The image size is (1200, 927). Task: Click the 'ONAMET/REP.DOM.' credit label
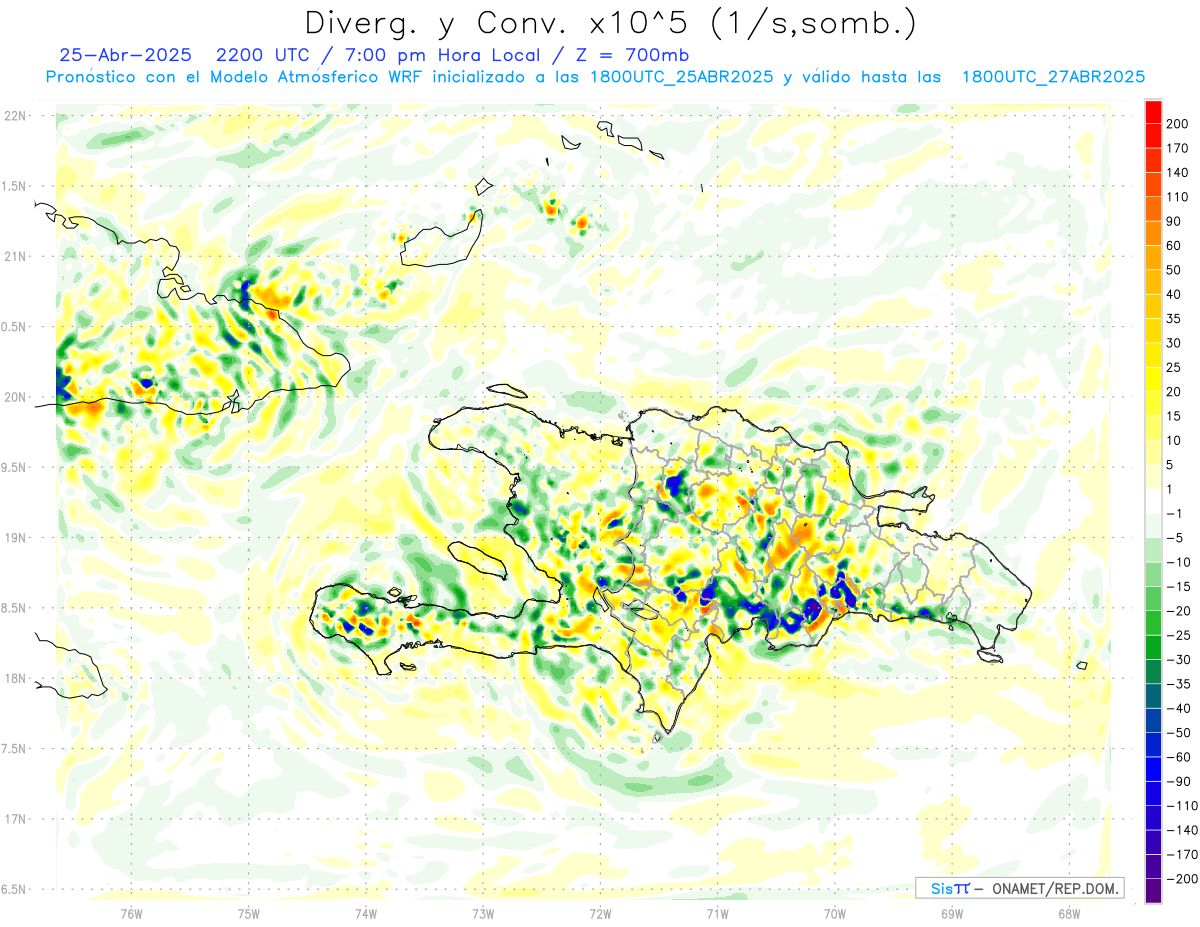coord(1053,888)
